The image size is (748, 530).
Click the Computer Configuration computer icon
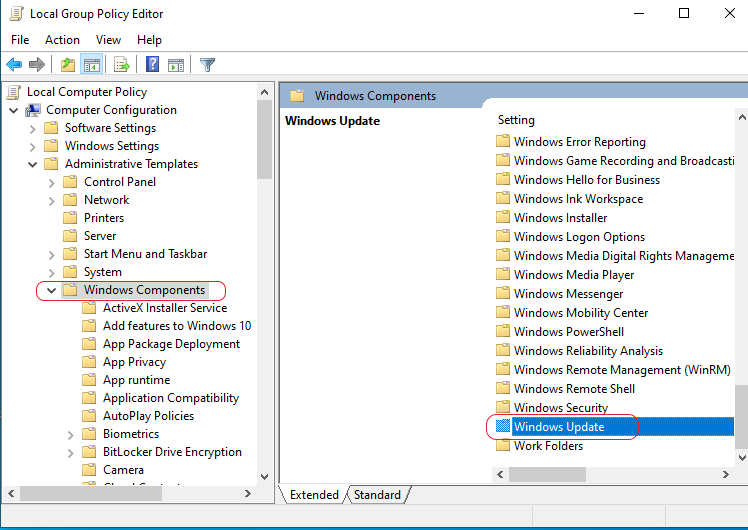(33, 110)
